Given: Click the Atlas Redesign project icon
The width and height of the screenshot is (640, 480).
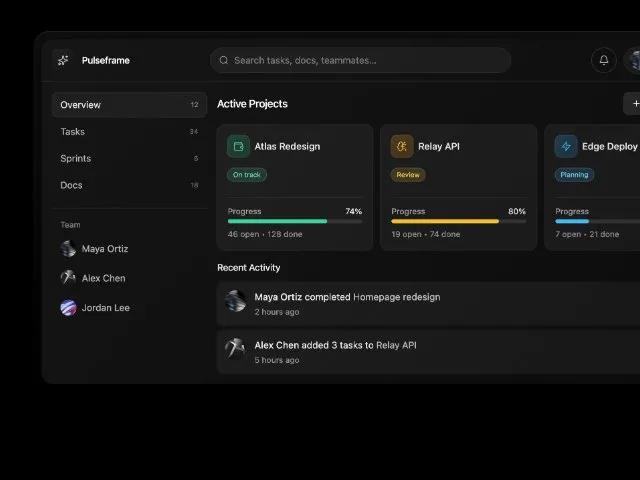Looking at the screenshot, I should click(x=238, y=146).
